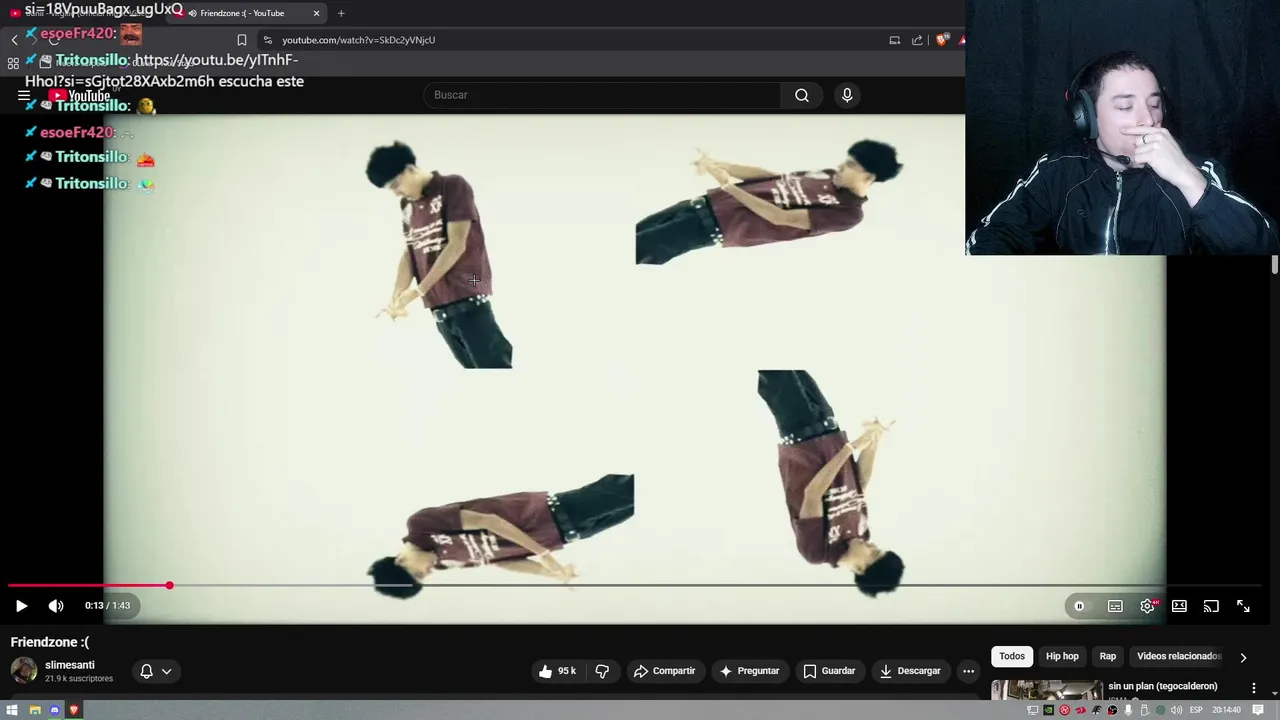The width and height of the screenshot is (1280, 720).
Task: Select the Todos filter chip
Action: coord(1012,656)
